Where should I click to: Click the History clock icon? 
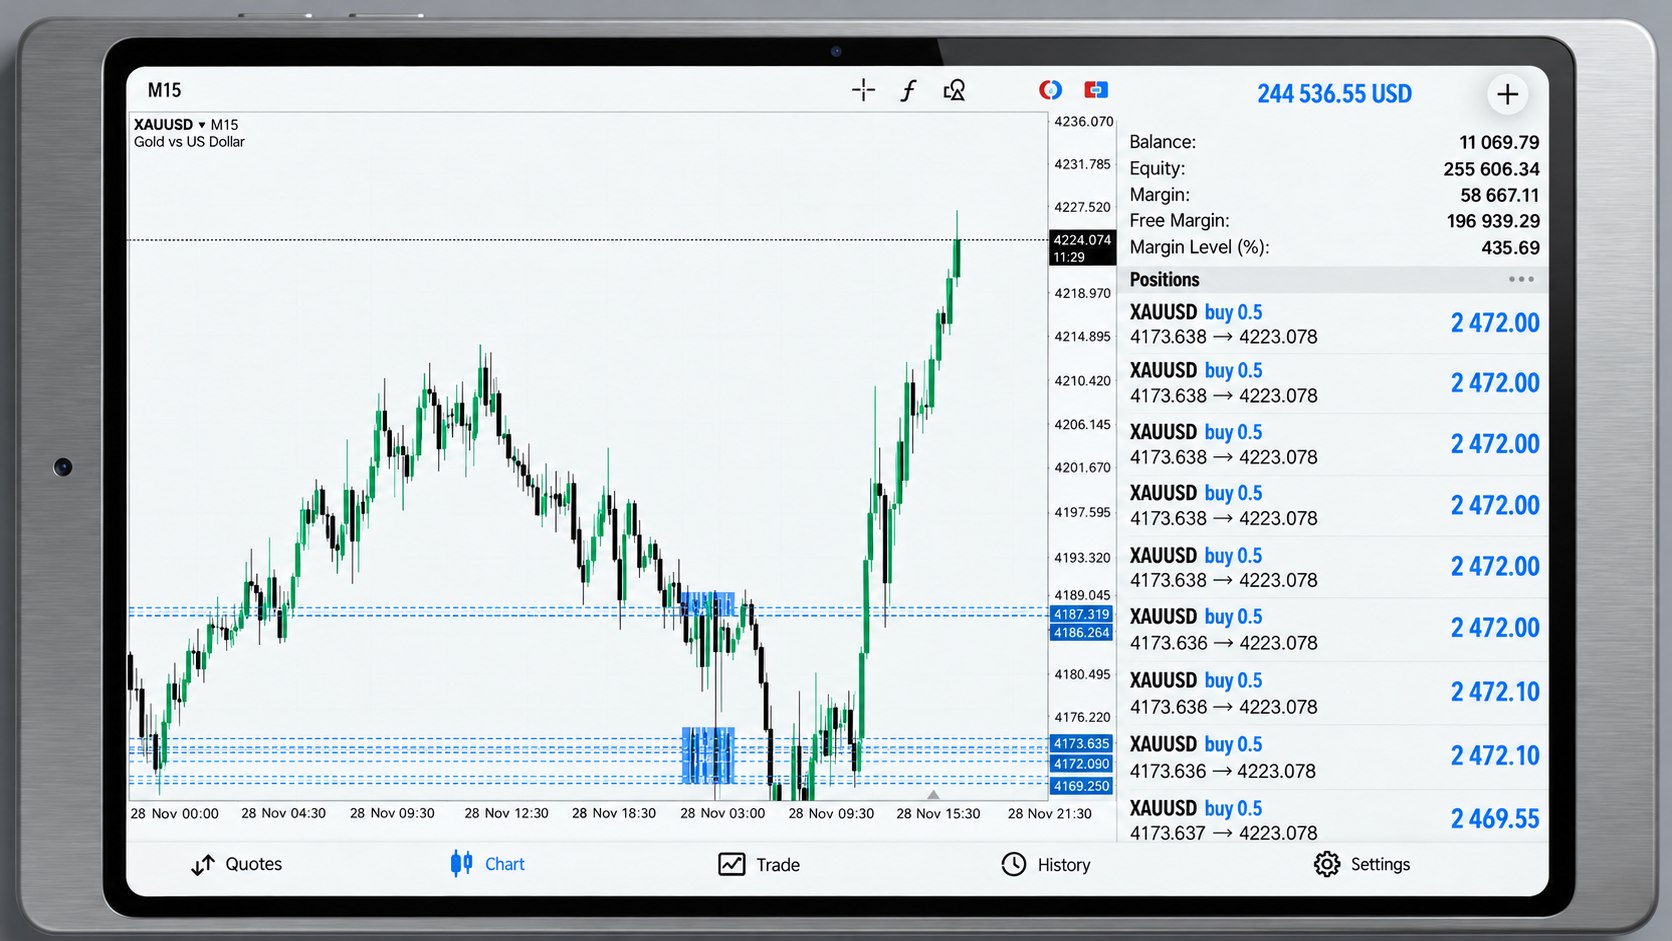pos(1014,864)
